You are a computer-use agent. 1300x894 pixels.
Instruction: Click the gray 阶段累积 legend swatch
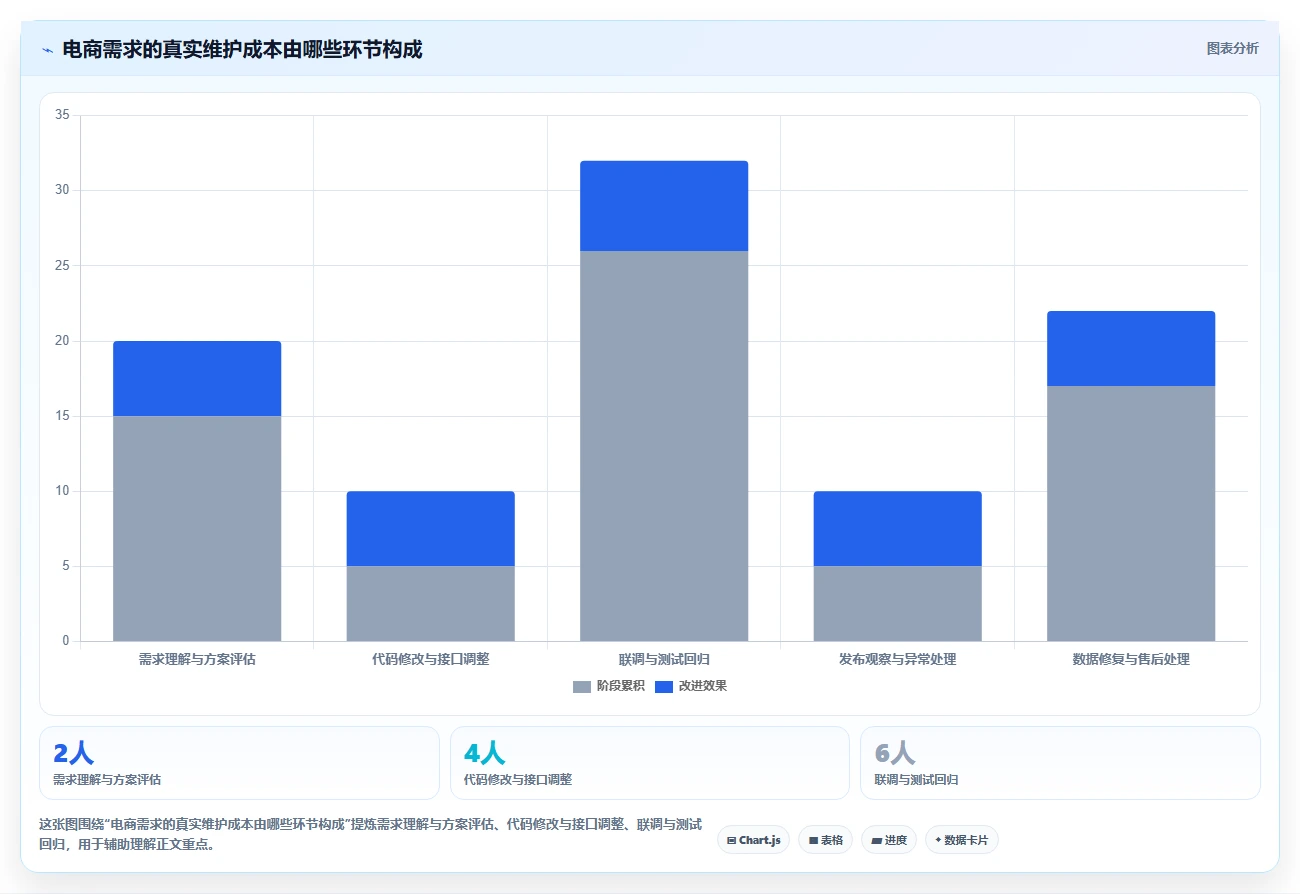point(582,686)
